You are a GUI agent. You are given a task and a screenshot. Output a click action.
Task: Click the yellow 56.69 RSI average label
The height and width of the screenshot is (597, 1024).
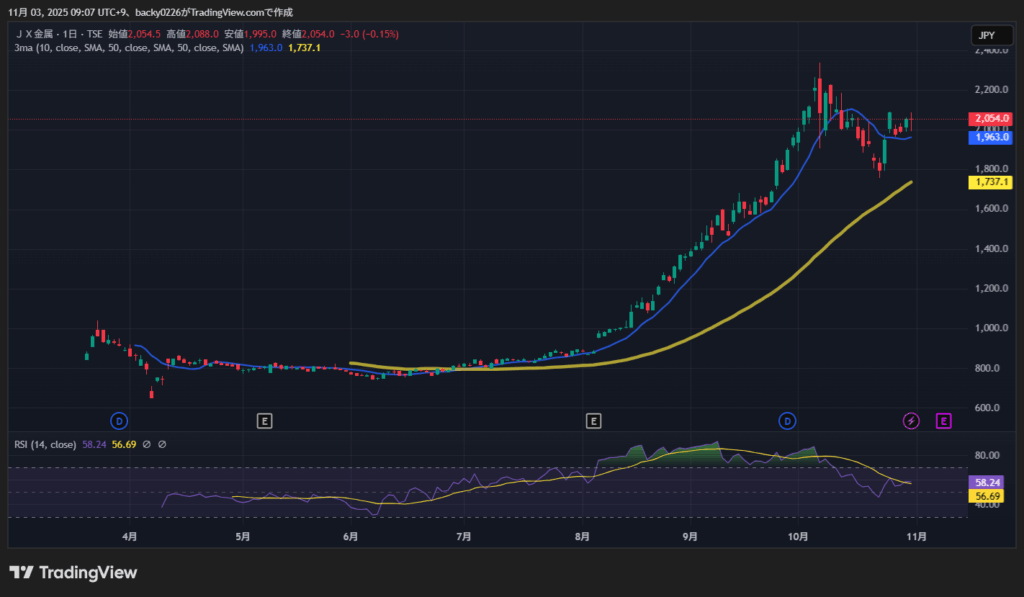coord(990,496)
